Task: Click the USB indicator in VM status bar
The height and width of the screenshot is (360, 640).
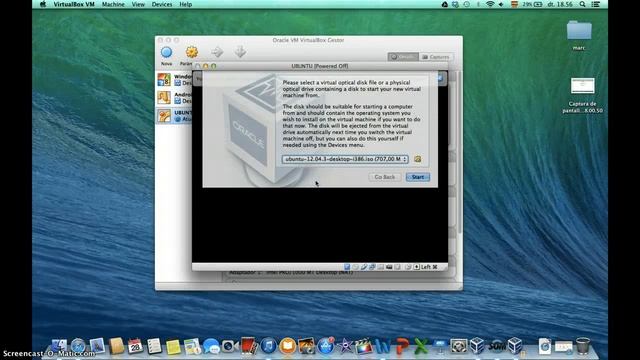Action: (x=364, y=267)
